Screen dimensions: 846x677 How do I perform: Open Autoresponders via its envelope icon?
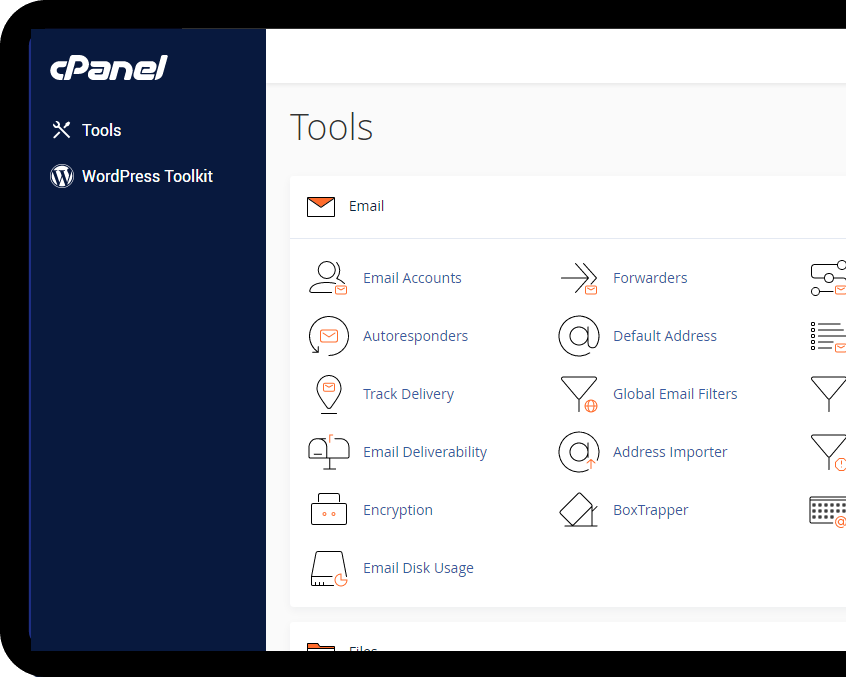point(328,336)
